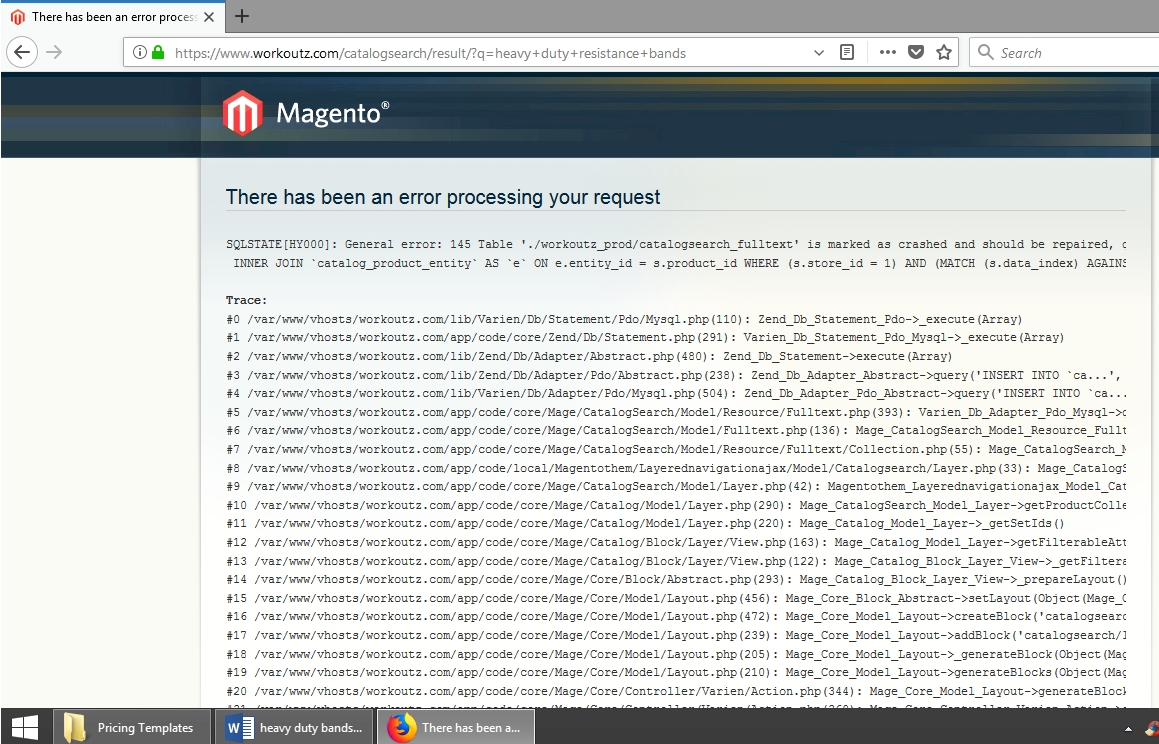Click trace line #17 Model/Layout.php(239)
Screen dimensions: 1159x744
(x=676, y=635)
